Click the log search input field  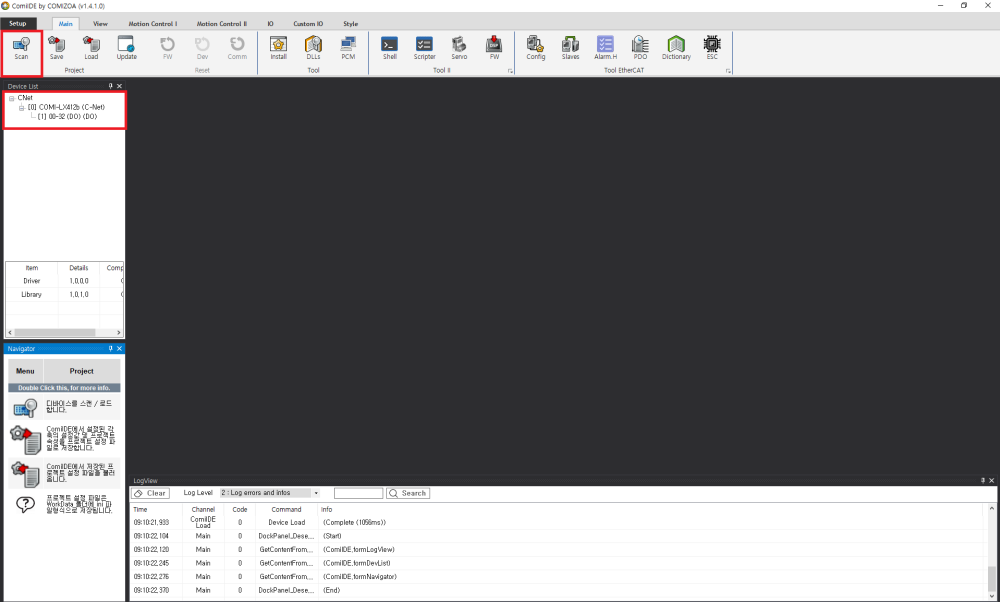point(358,493)
